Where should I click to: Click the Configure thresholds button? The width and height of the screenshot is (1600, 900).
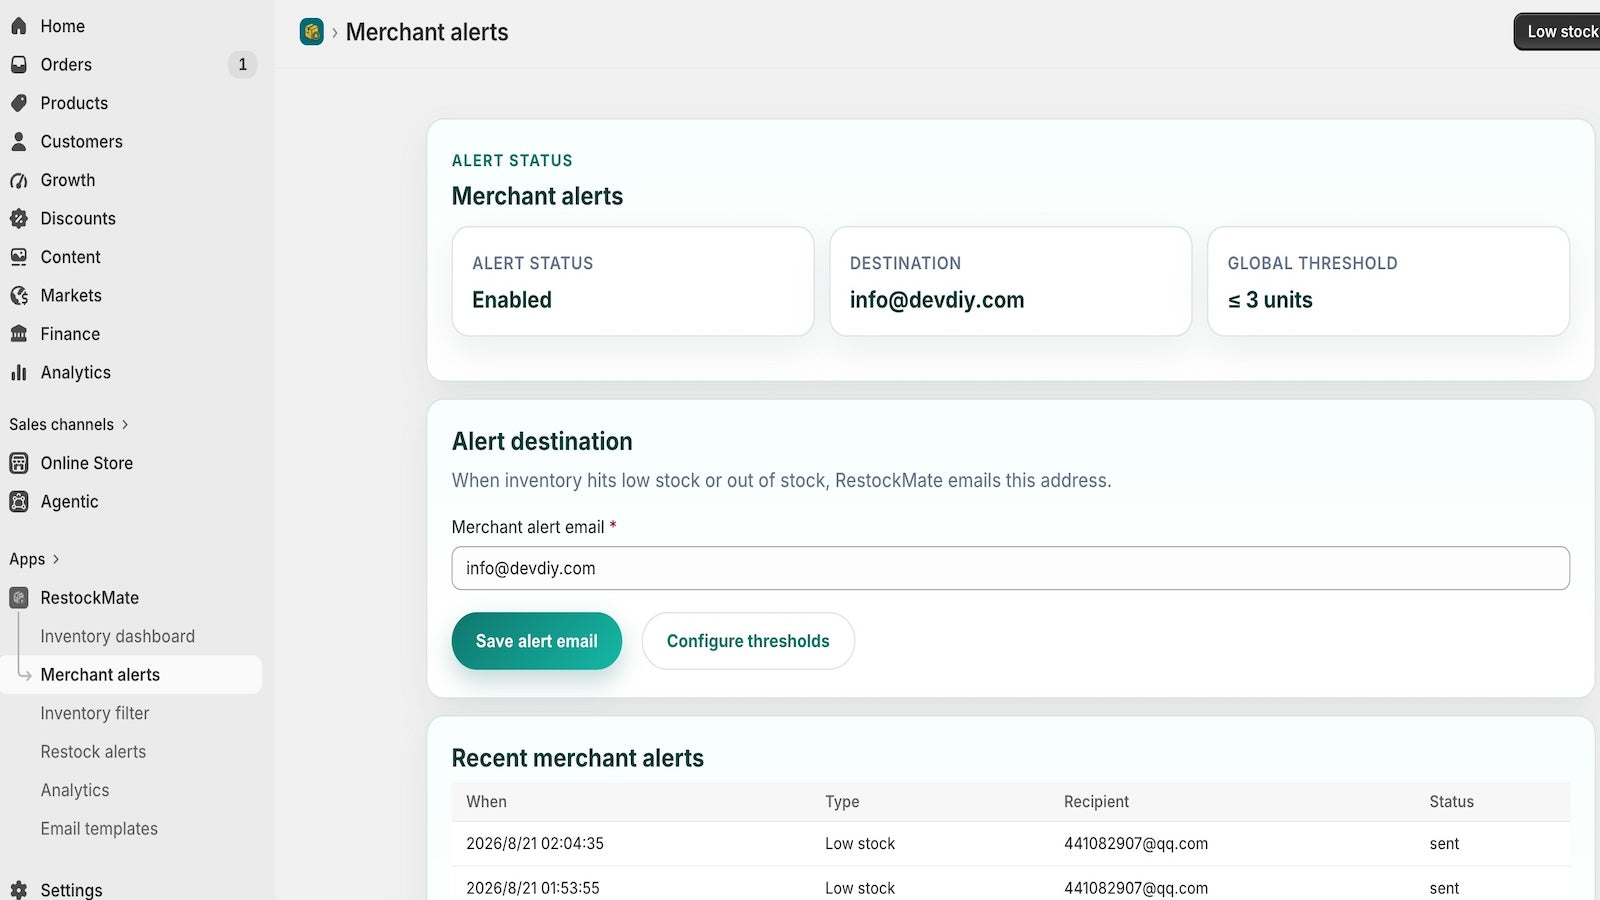[748, 641]
